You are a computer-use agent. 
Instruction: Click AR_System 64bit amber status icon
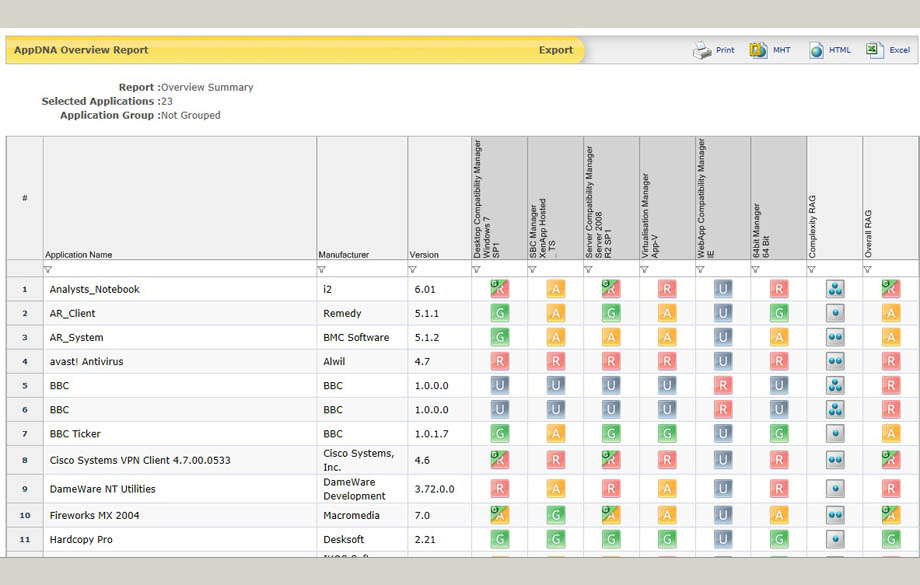click(779, 337)
